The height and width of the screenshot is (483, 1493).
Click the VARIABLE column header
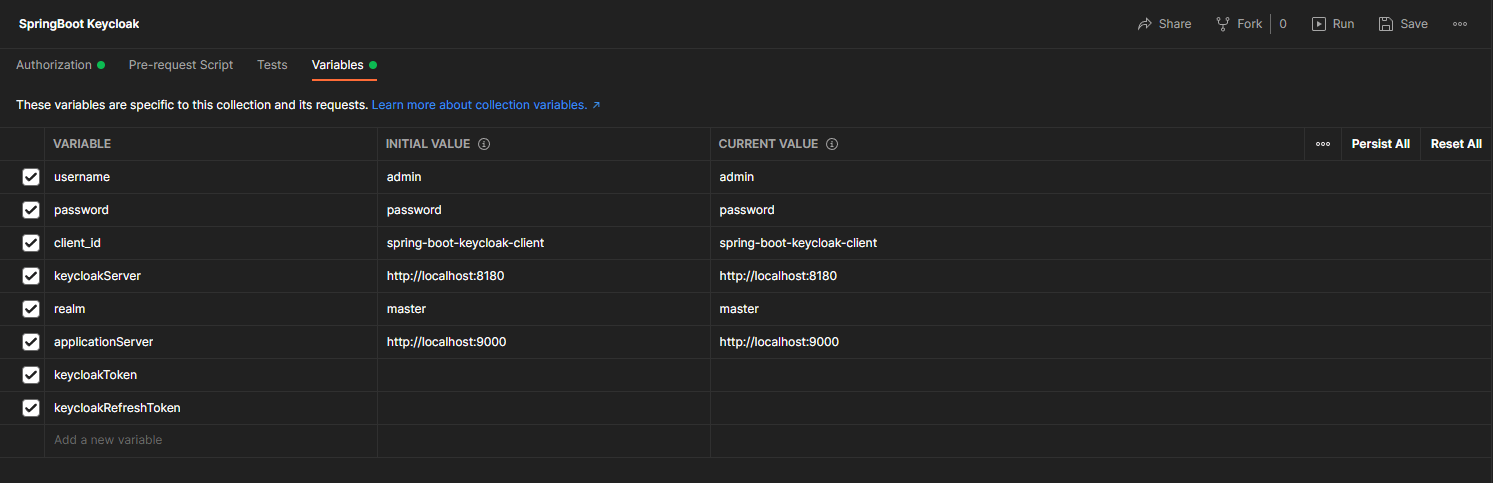[x=82, y=144]
